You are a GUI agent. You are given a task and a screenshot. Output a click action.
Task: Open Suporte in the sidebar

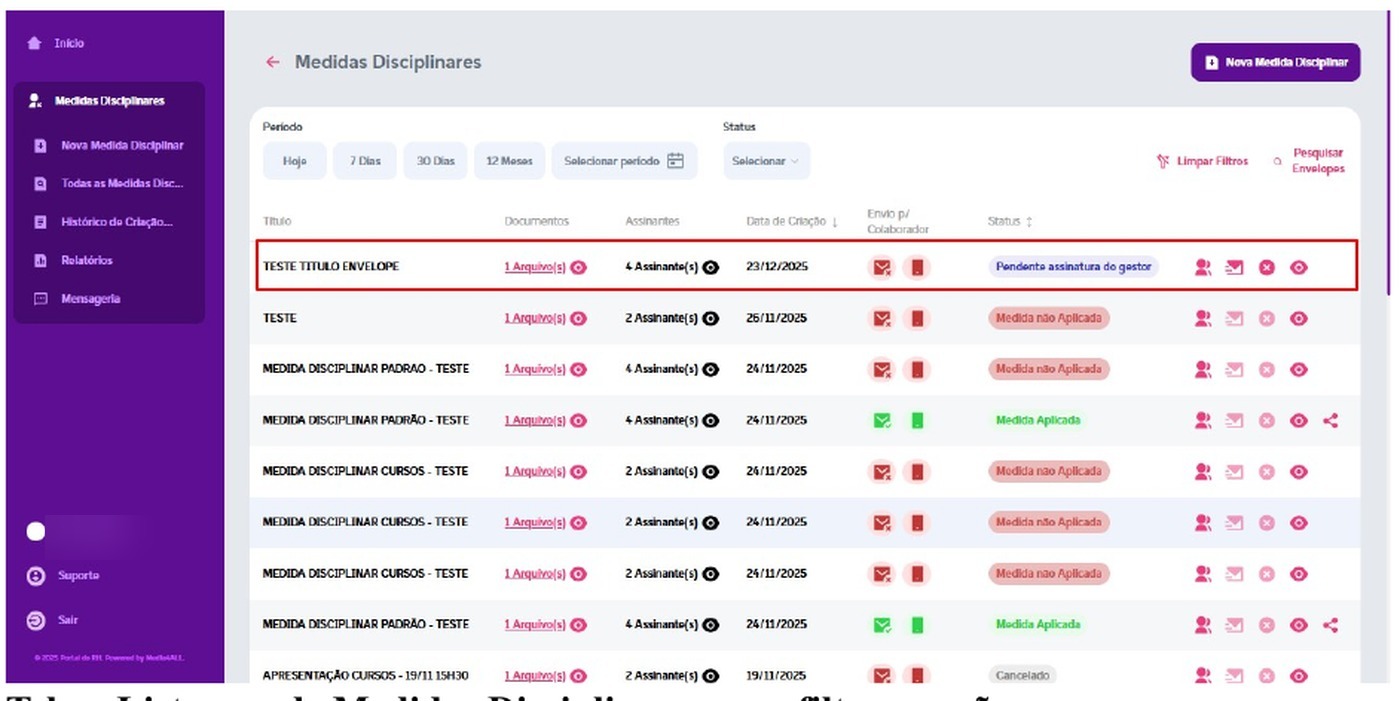coord(64,576)
